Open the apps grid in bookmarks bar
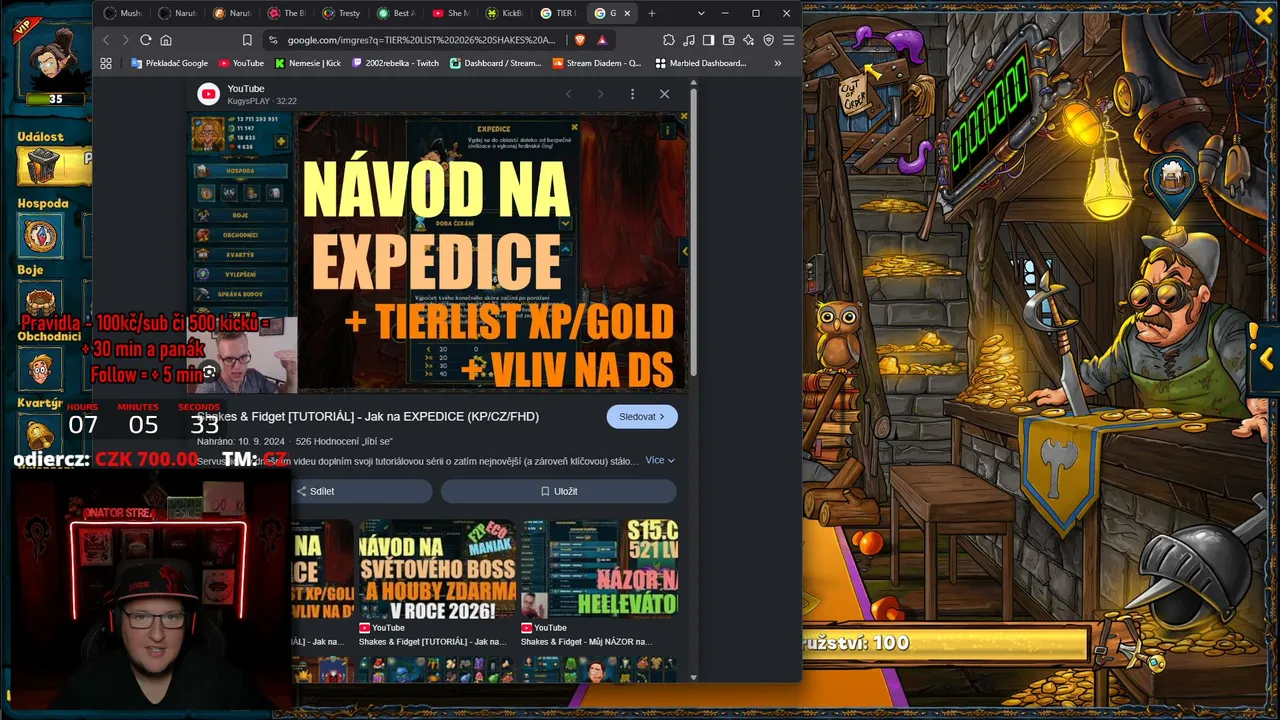 106,63
